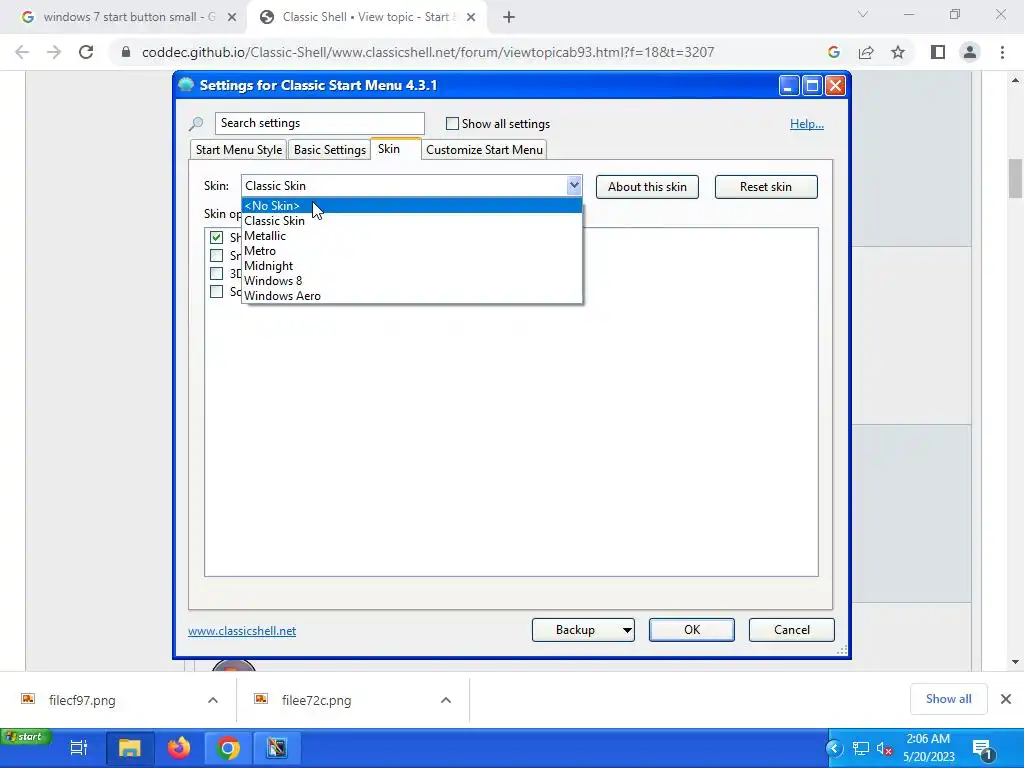Screen dimensions: 1024x768
Task: Follow the www.classicshell.net link
Action: (242, 631)
